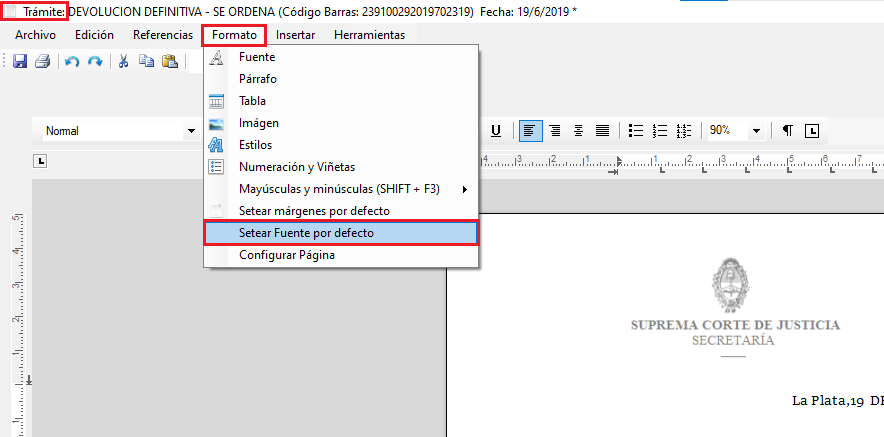
Task: Click the Save floppy disk icon
Action: pos(20,62)
